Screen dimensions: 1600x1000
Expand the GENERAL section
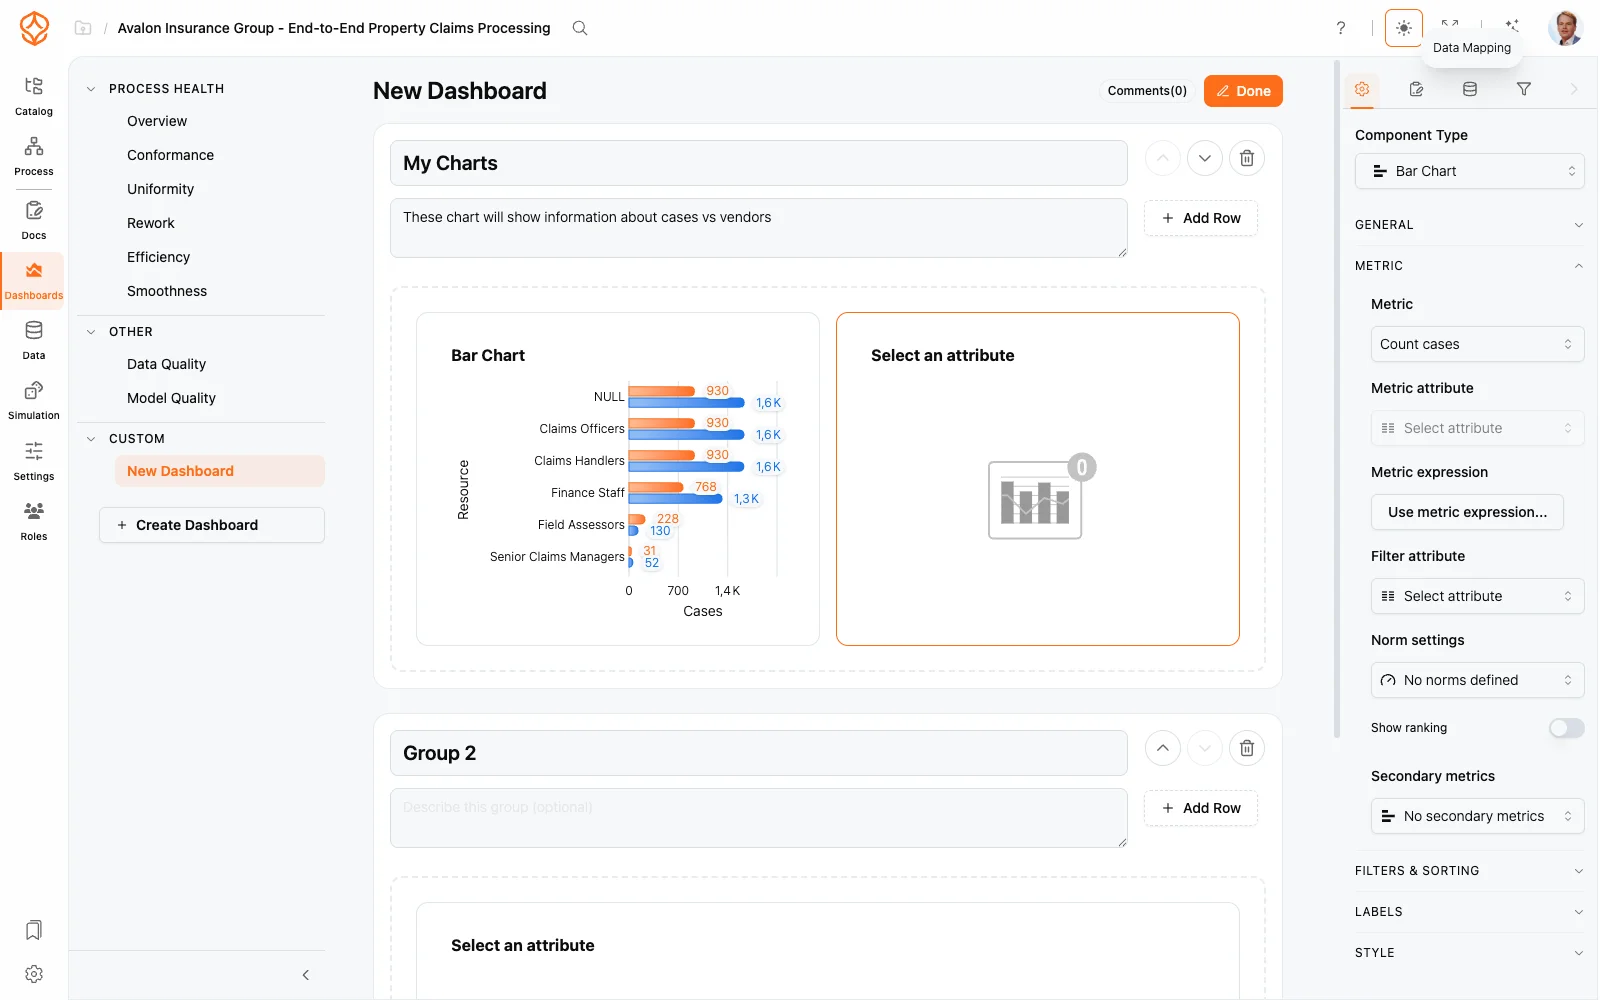(x=1470, y=225)
